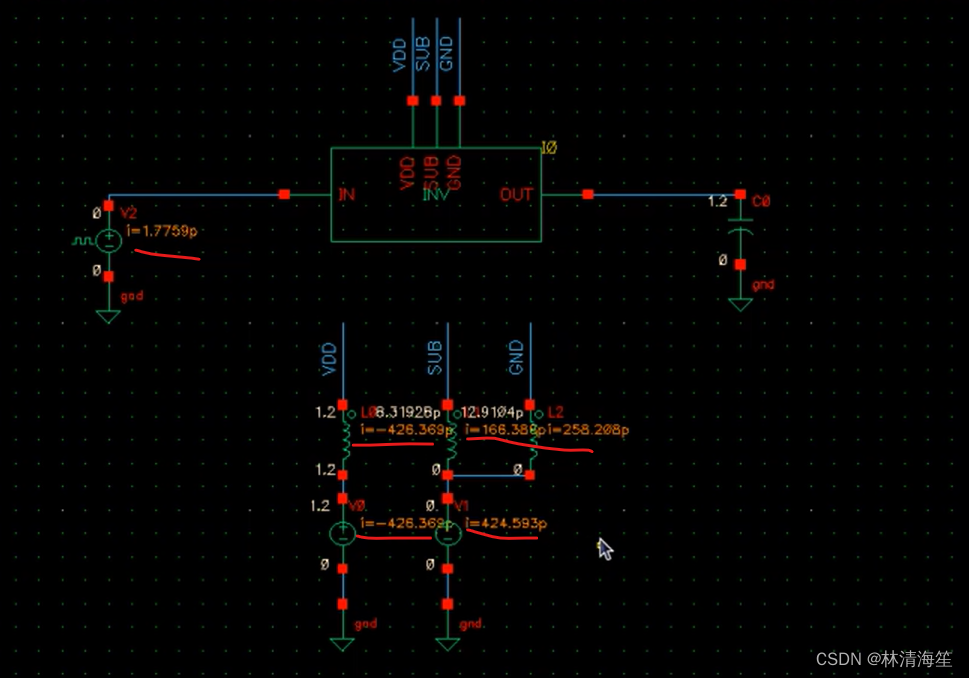Screen dimensions: 969x678
Task: Select the wire from V2 to IN
Action: point(195,195)
